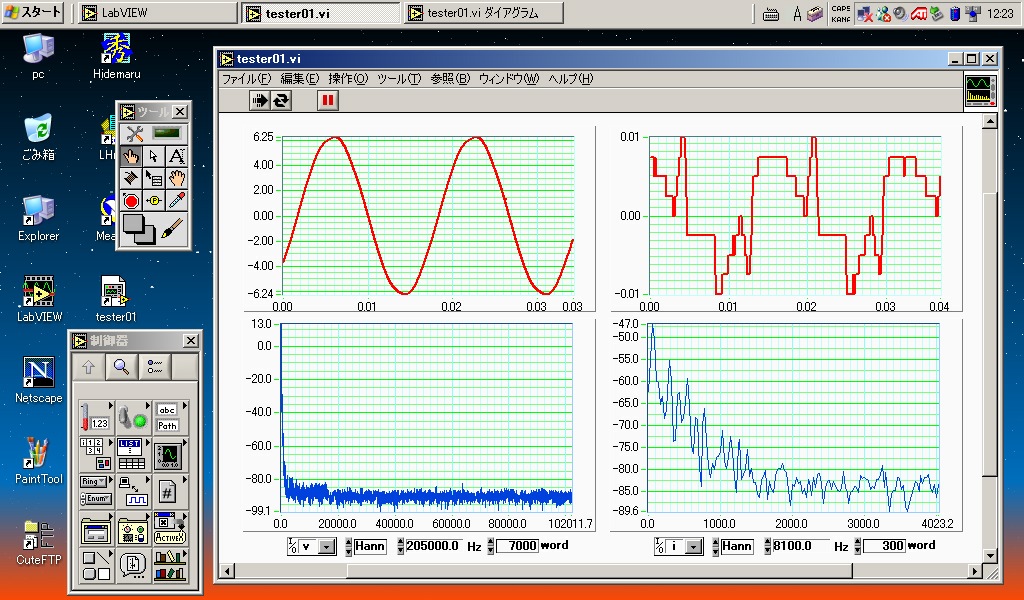Open the Boolean switch and LED subpalette
Screen dimensions: 1024x600
[133, 417]
